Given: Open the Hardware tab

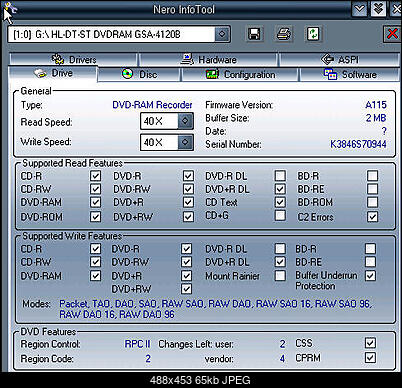Looking at the screenshot, I should tap(208, 59).
